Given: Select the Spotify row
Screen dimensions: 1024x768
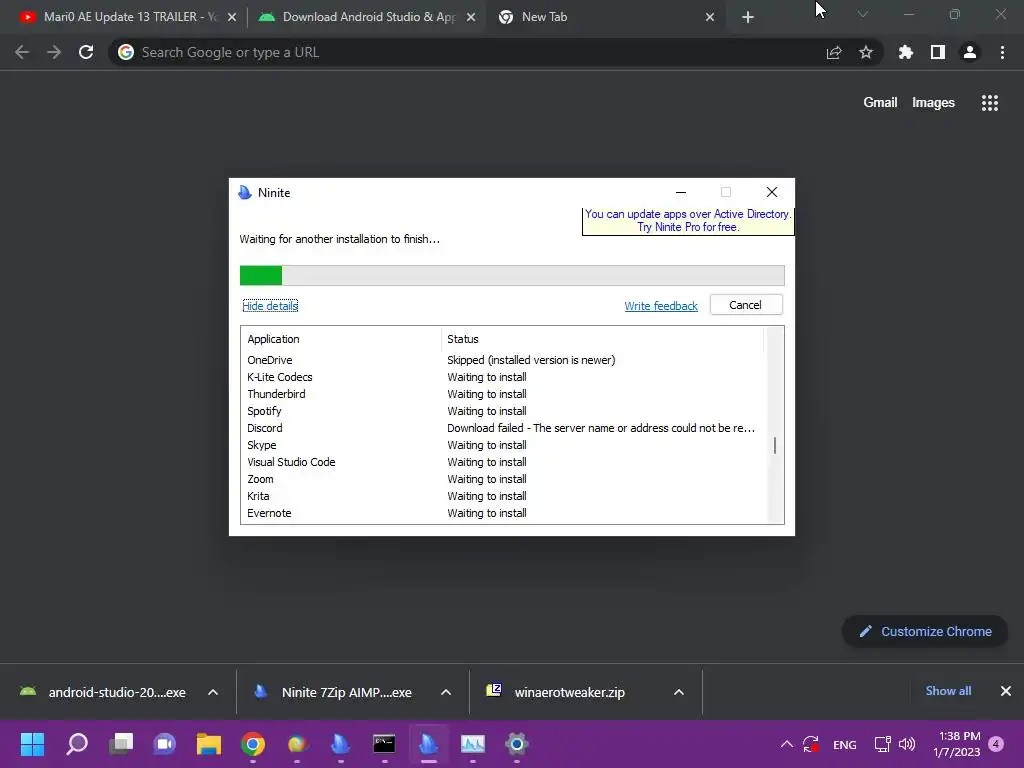Looking at the screenshot, I should (503, 411).
